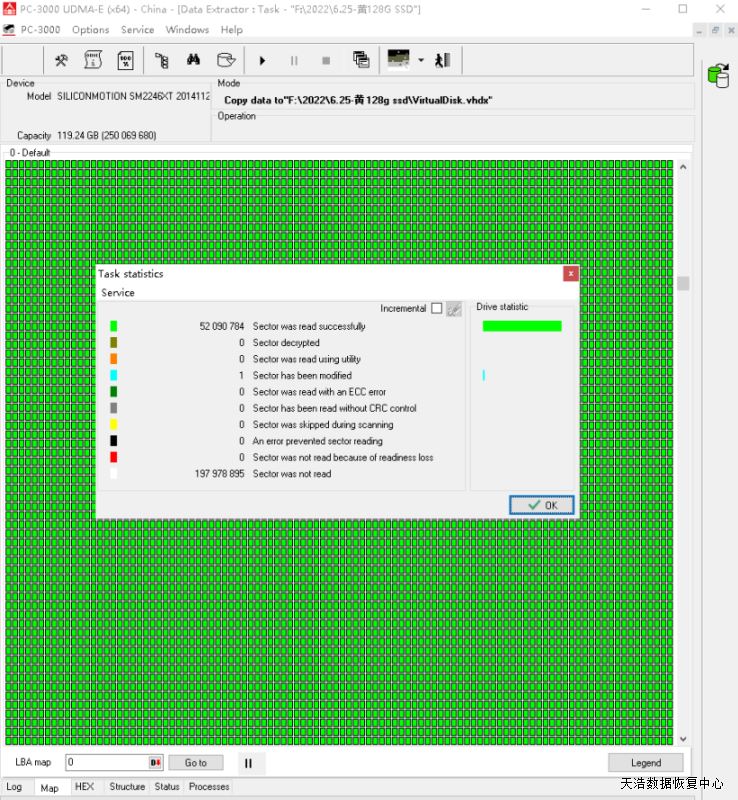Click the LBA map input field
738x800 pixels.
tap(108, 763)
